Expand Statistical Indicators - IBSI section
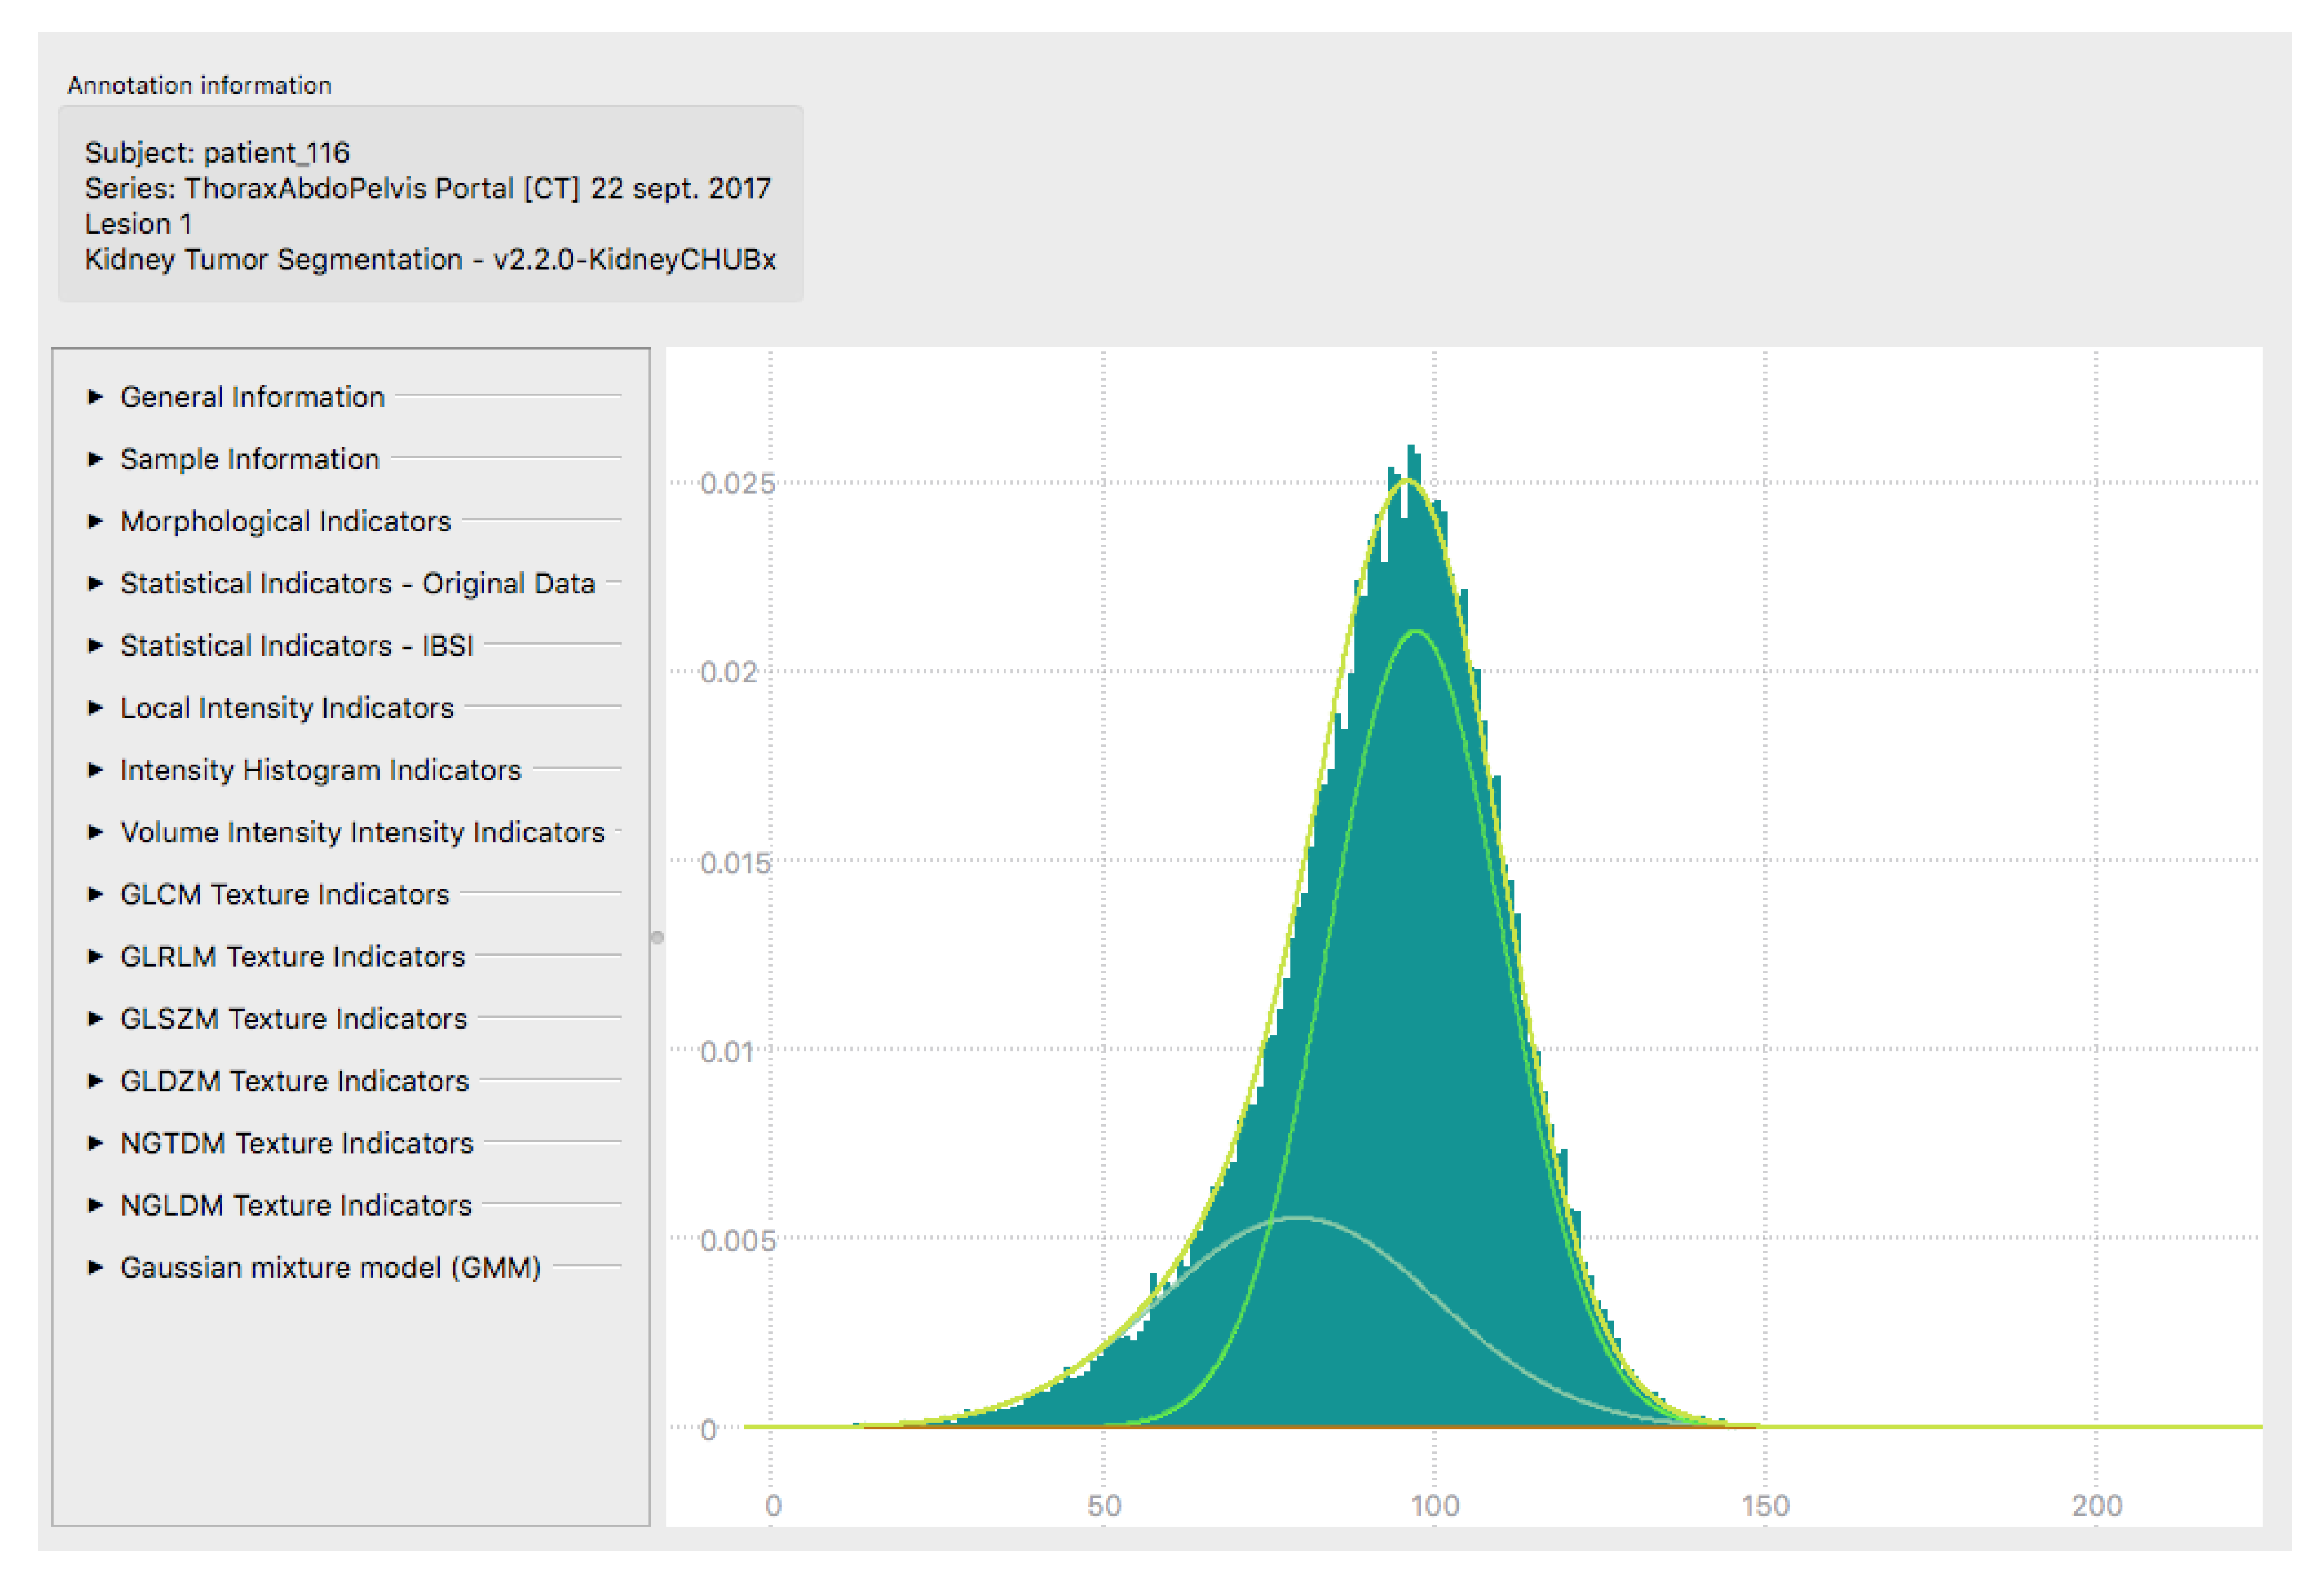This screenshot has width=2324, height=1580. (96, 645)
